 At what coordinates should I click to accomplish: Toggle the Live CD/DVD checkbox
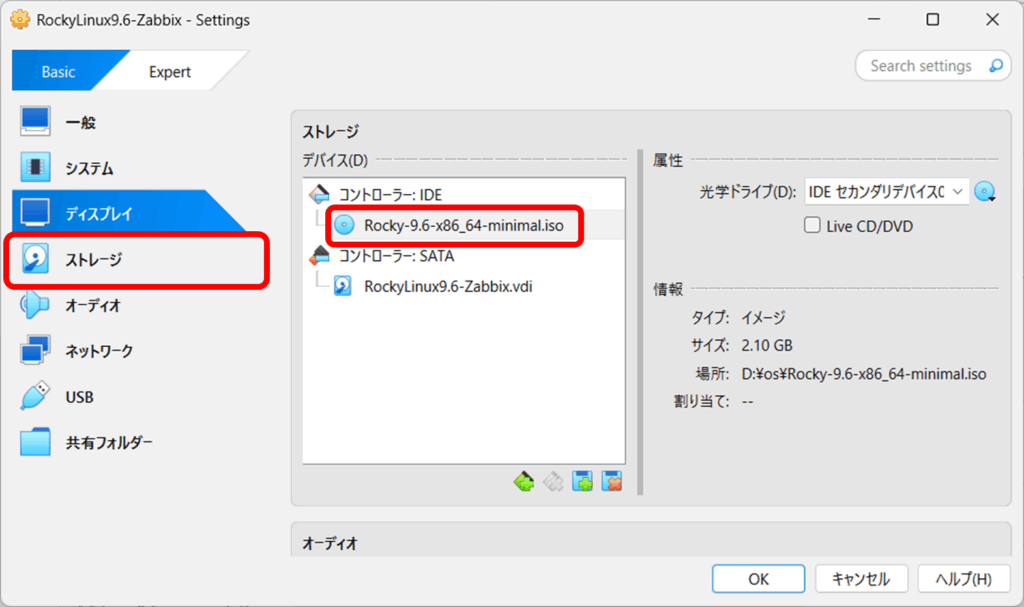point(812,225)
